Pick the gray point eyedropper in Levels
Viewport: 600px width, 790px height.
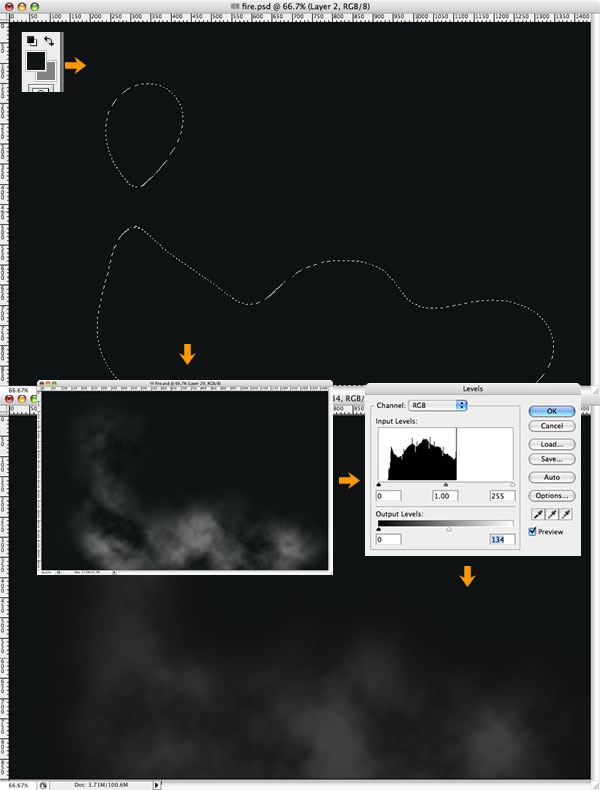click(x=552, y=514)
